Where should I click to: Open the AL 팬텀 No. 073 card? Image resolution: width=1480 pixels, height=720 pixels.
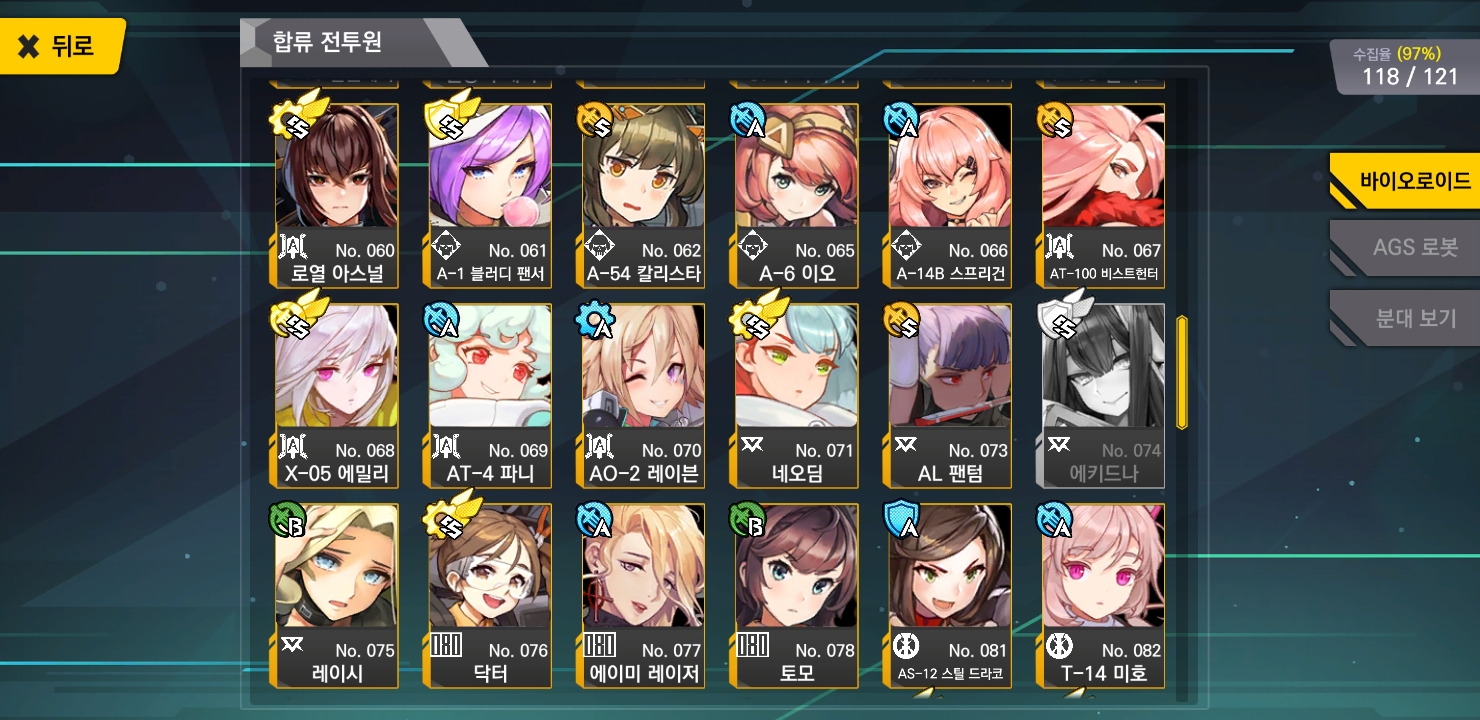click(x=950, y=396)
